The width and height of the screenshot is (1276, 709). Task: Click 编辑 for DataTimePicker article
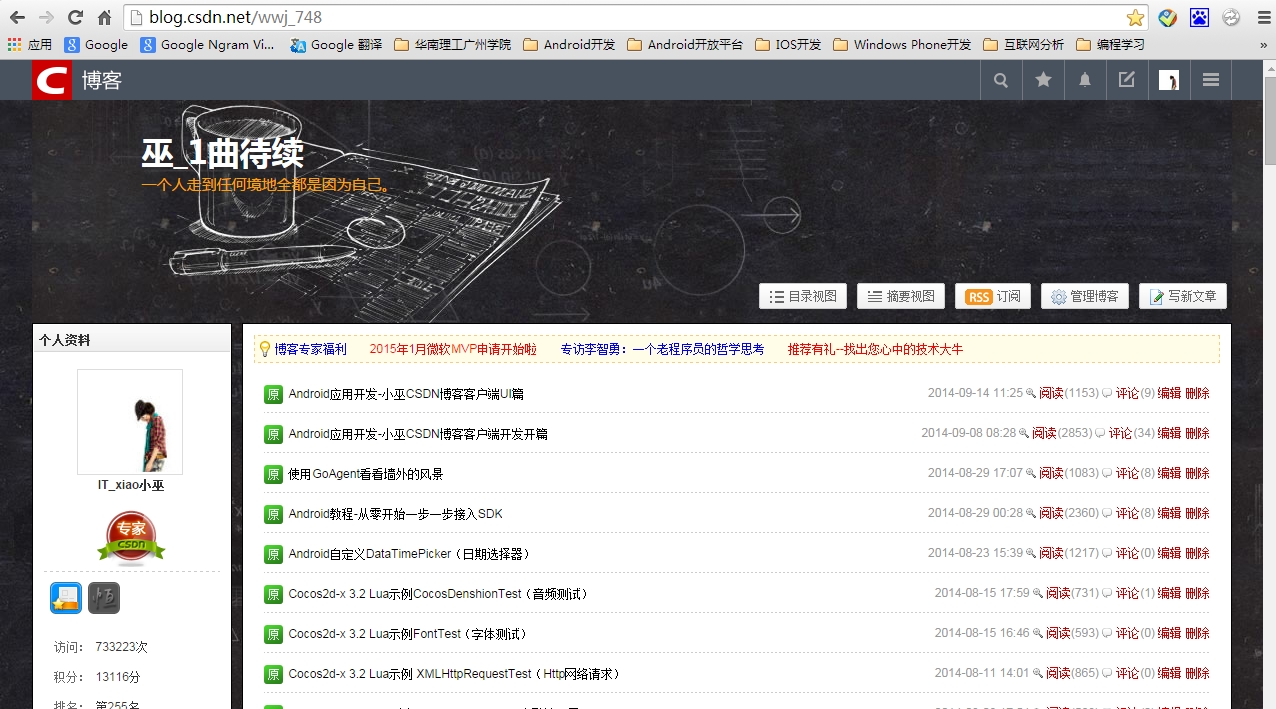[x=1169, y=553]
